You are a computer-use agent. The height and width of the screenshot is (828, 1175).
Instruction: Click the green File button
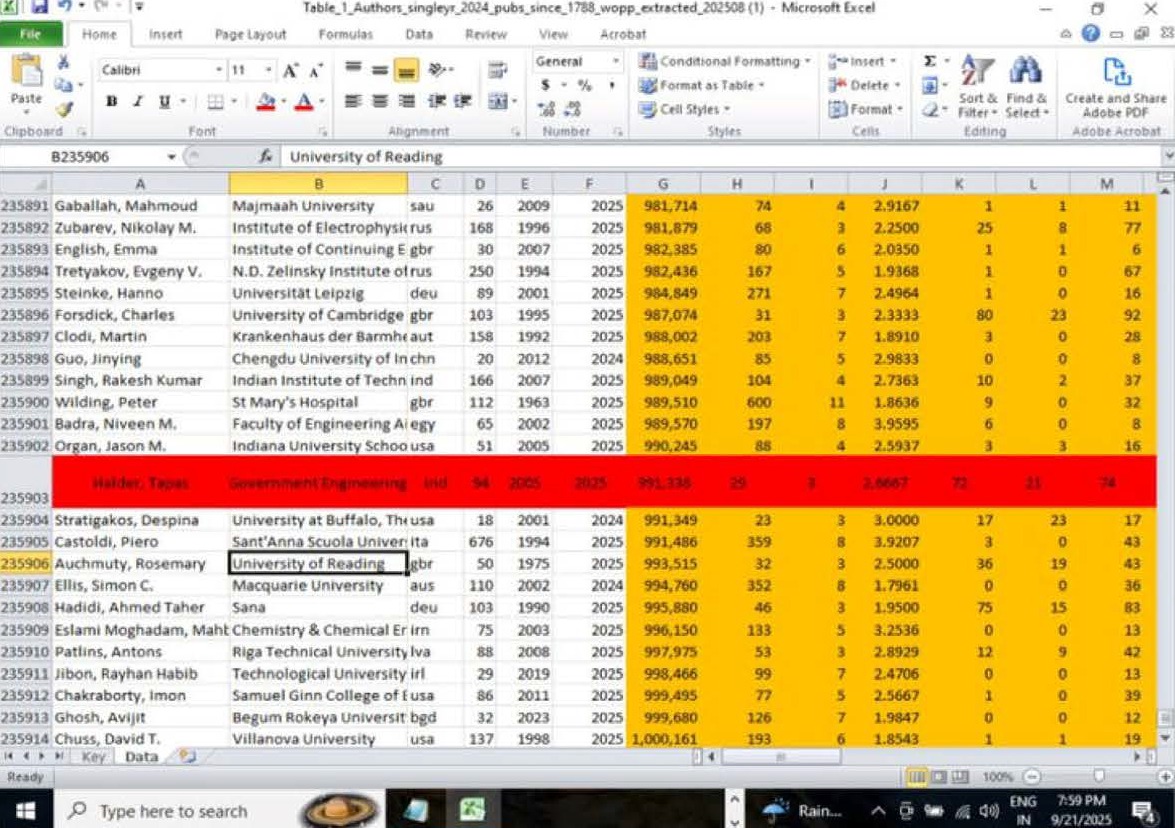point(29,34)
